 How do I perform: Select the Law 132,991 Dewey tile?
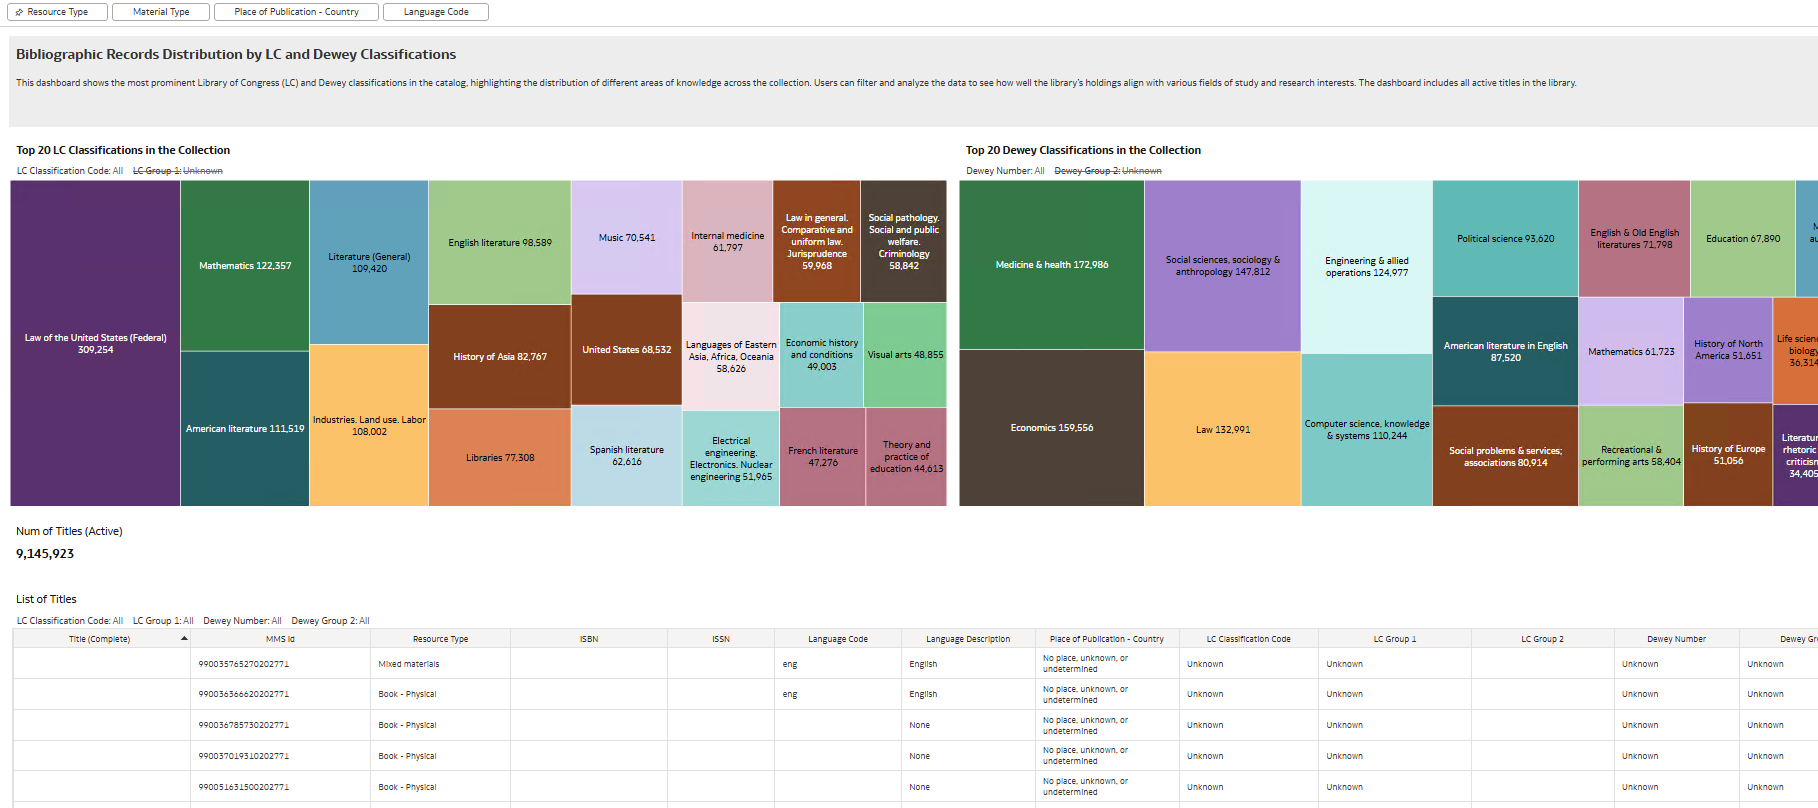(1223, 429)
